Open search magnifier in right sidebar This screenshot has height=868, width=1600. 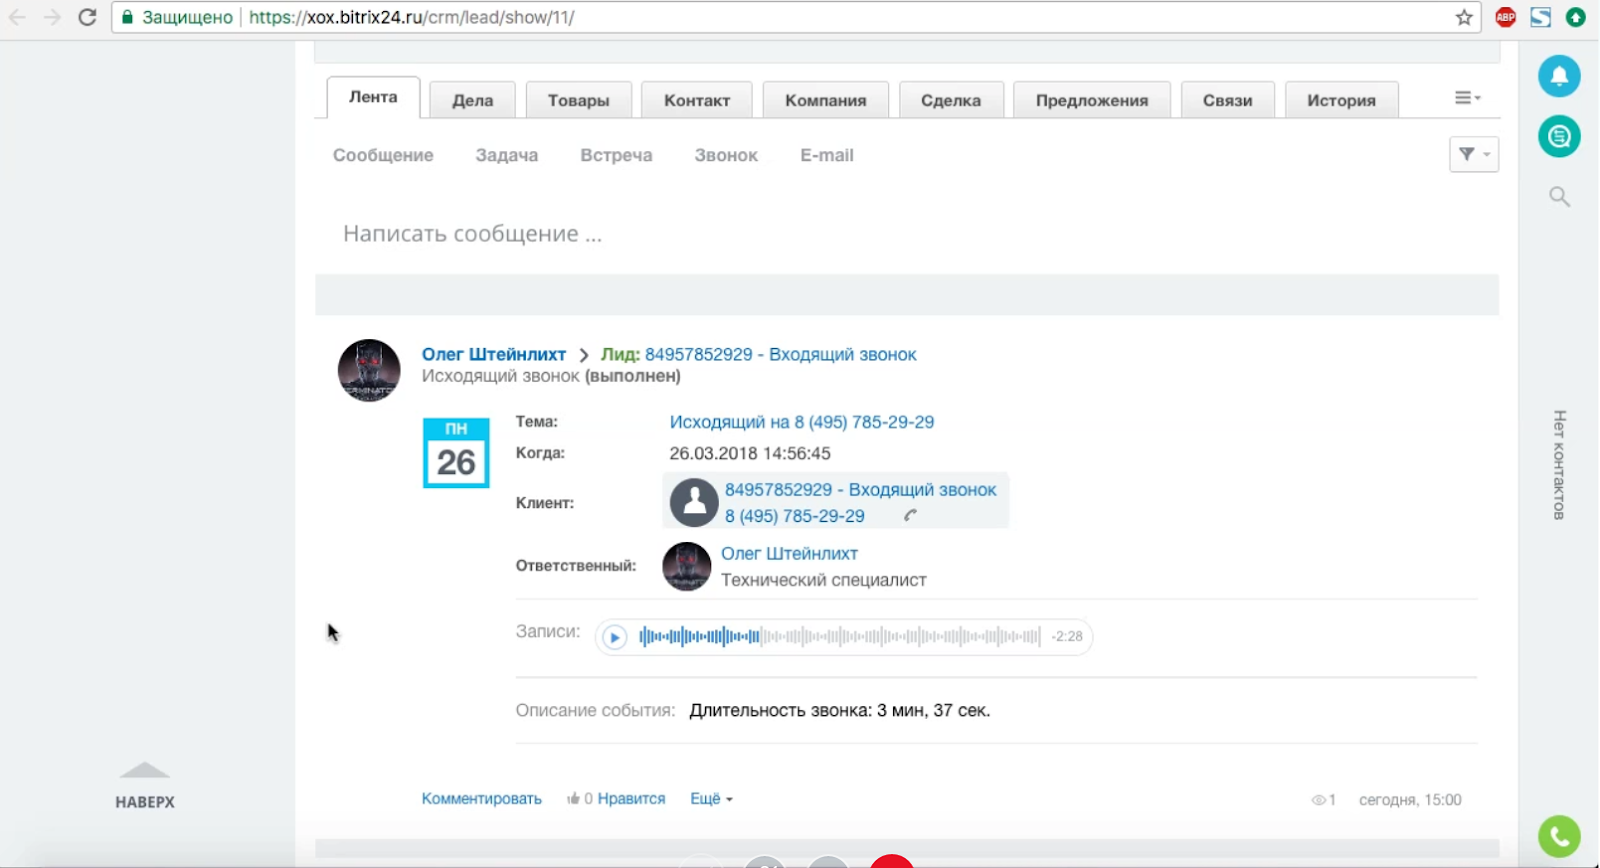pos(1559,196)
